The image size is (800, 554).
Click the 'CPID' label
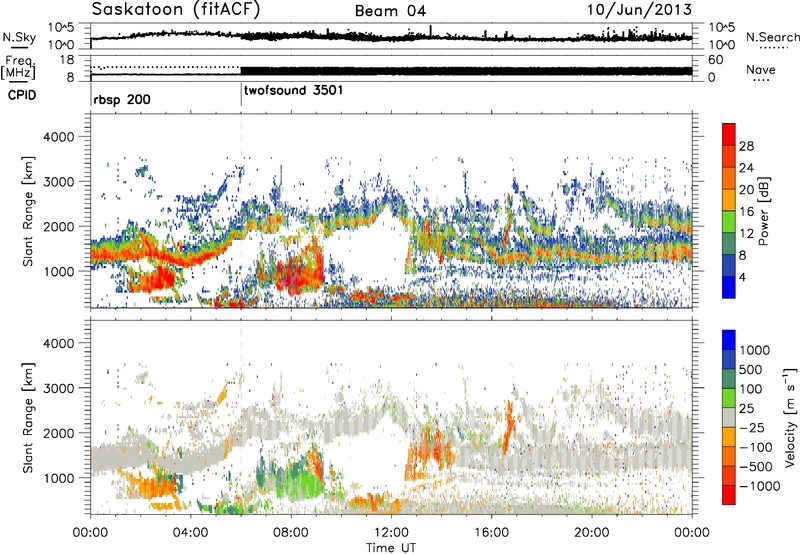point(22,95)
